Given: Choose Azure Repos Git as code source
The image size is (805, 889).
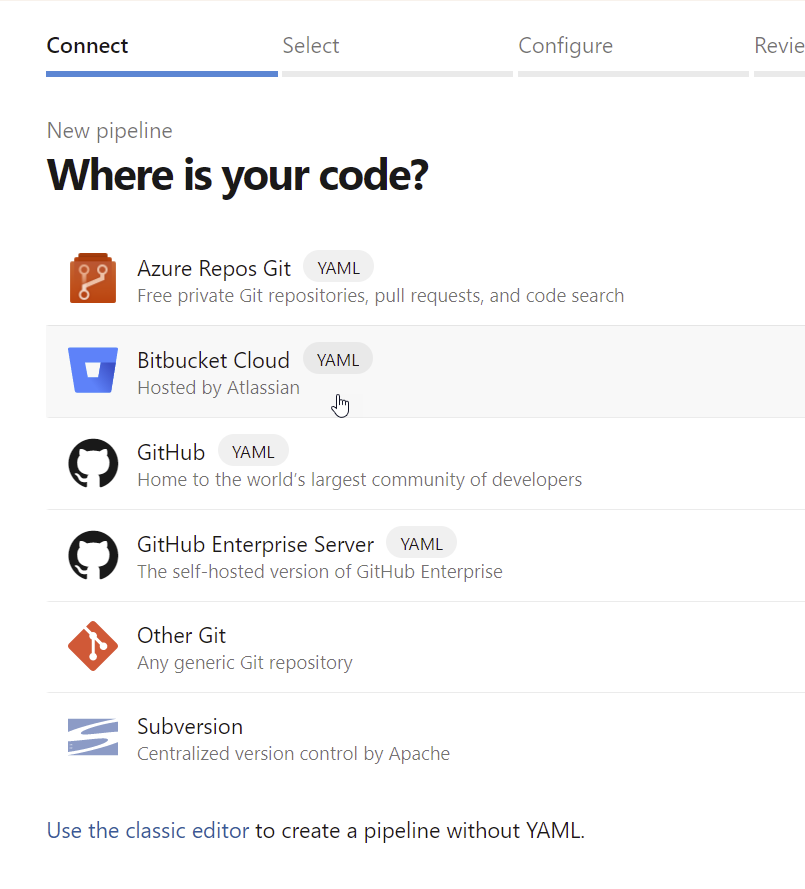Looking at the screenshot, I should pyautogui.click(x=426, y=280).
